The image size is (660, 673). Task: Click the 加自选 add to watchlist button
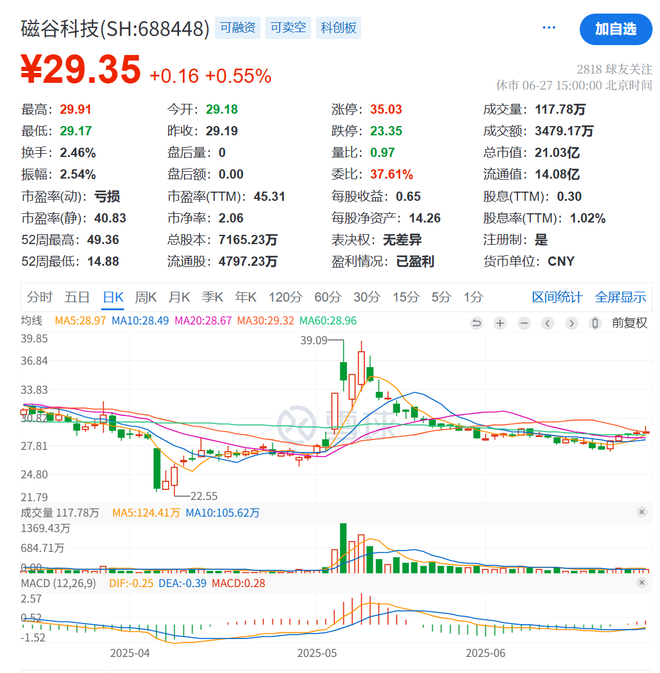coord(616,29)
